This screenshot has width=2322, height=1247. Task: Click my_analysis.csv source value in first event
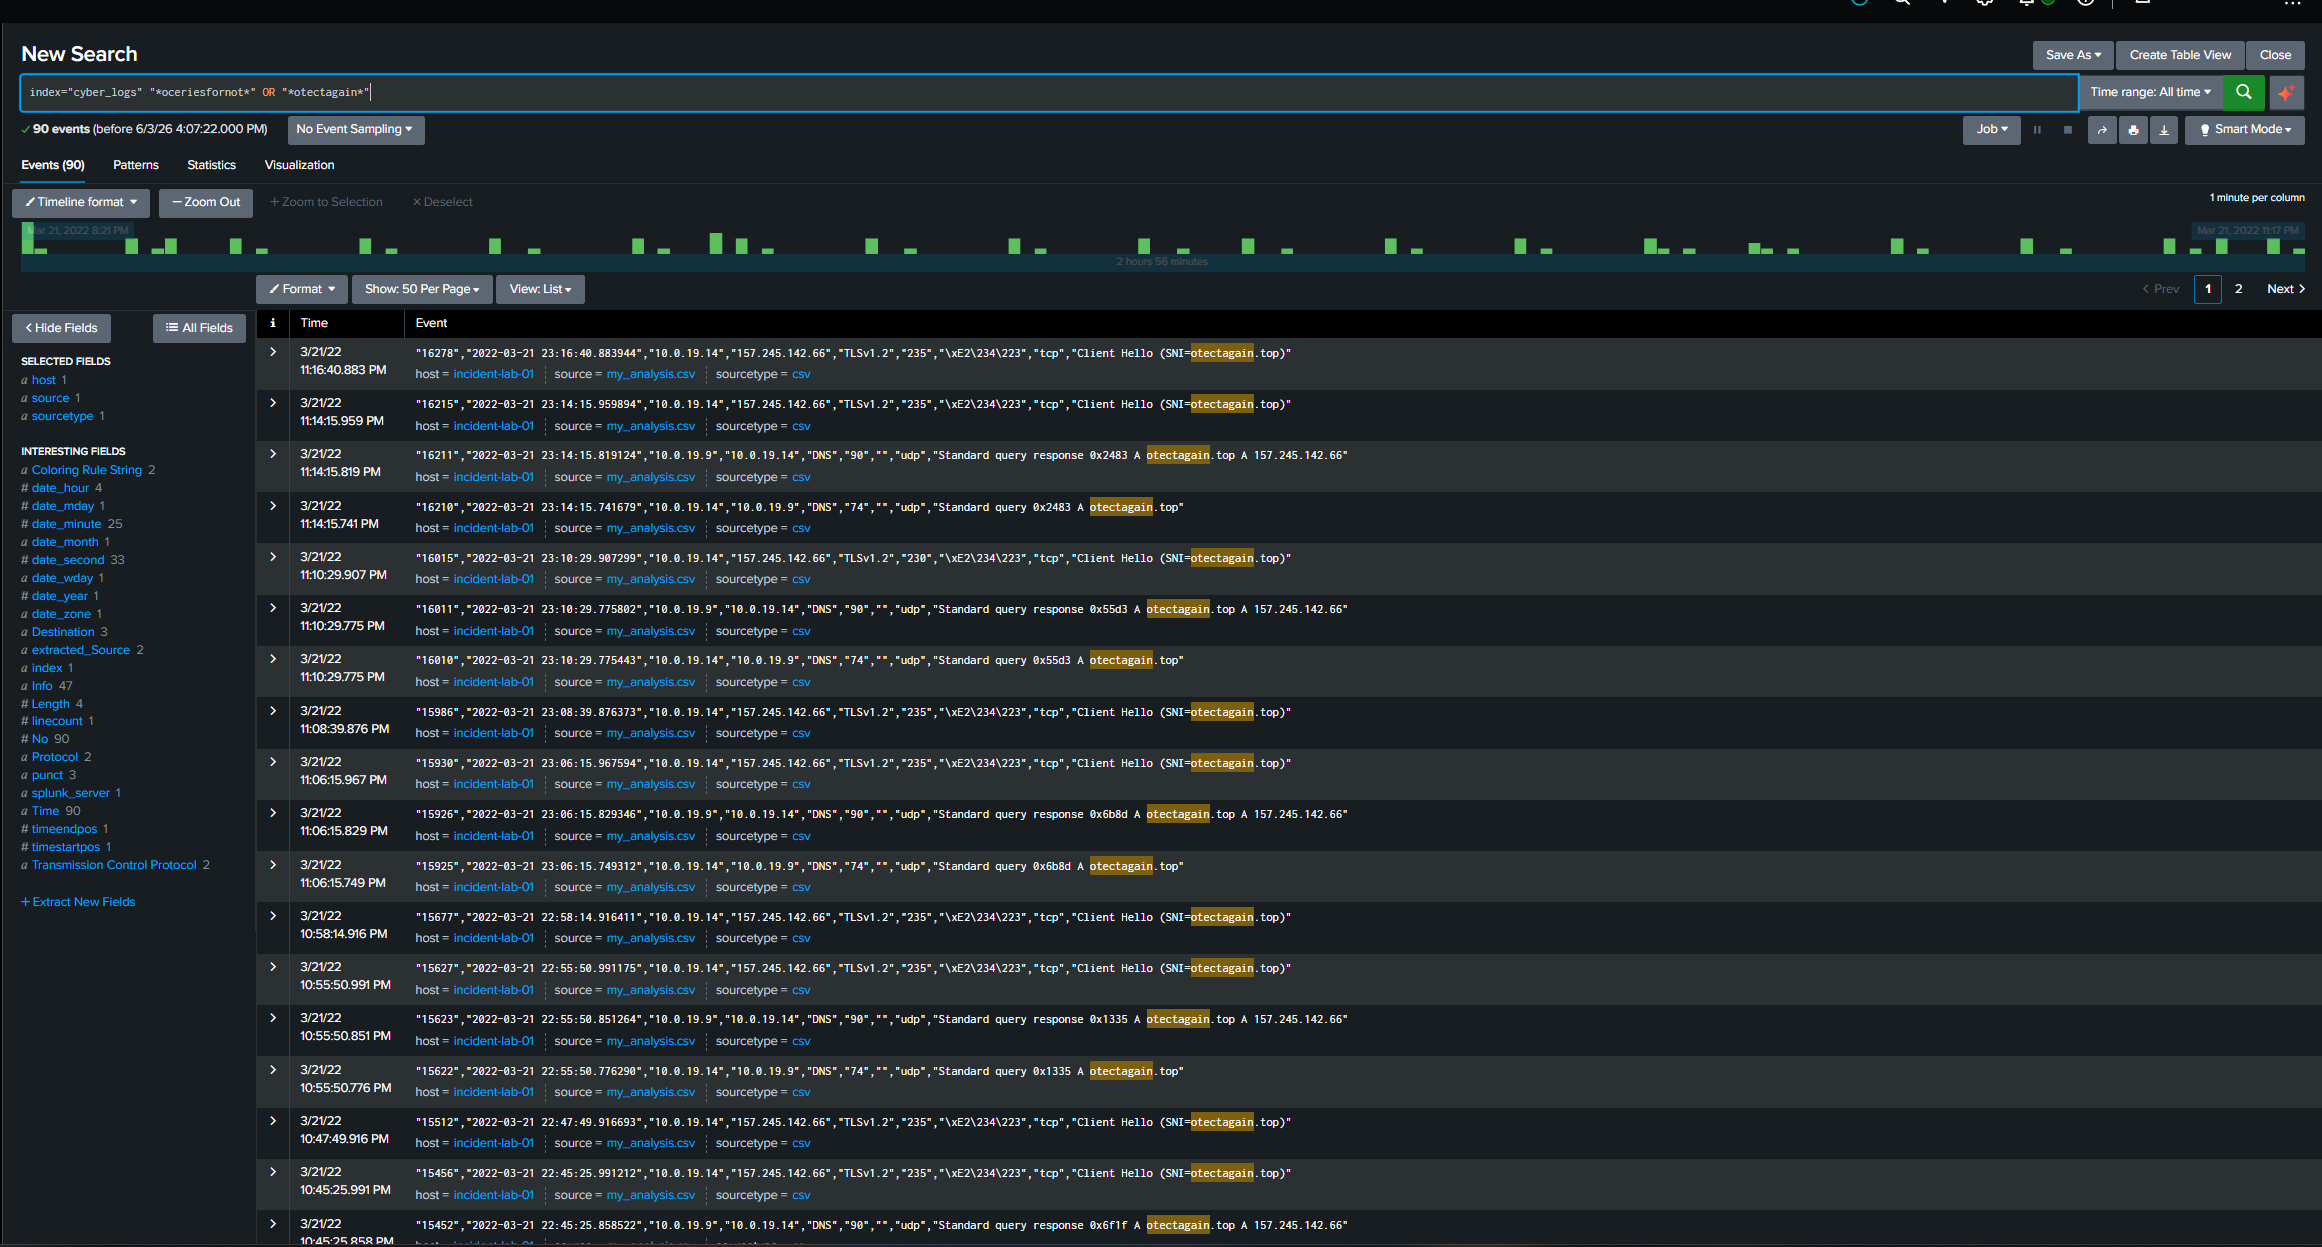650,374
